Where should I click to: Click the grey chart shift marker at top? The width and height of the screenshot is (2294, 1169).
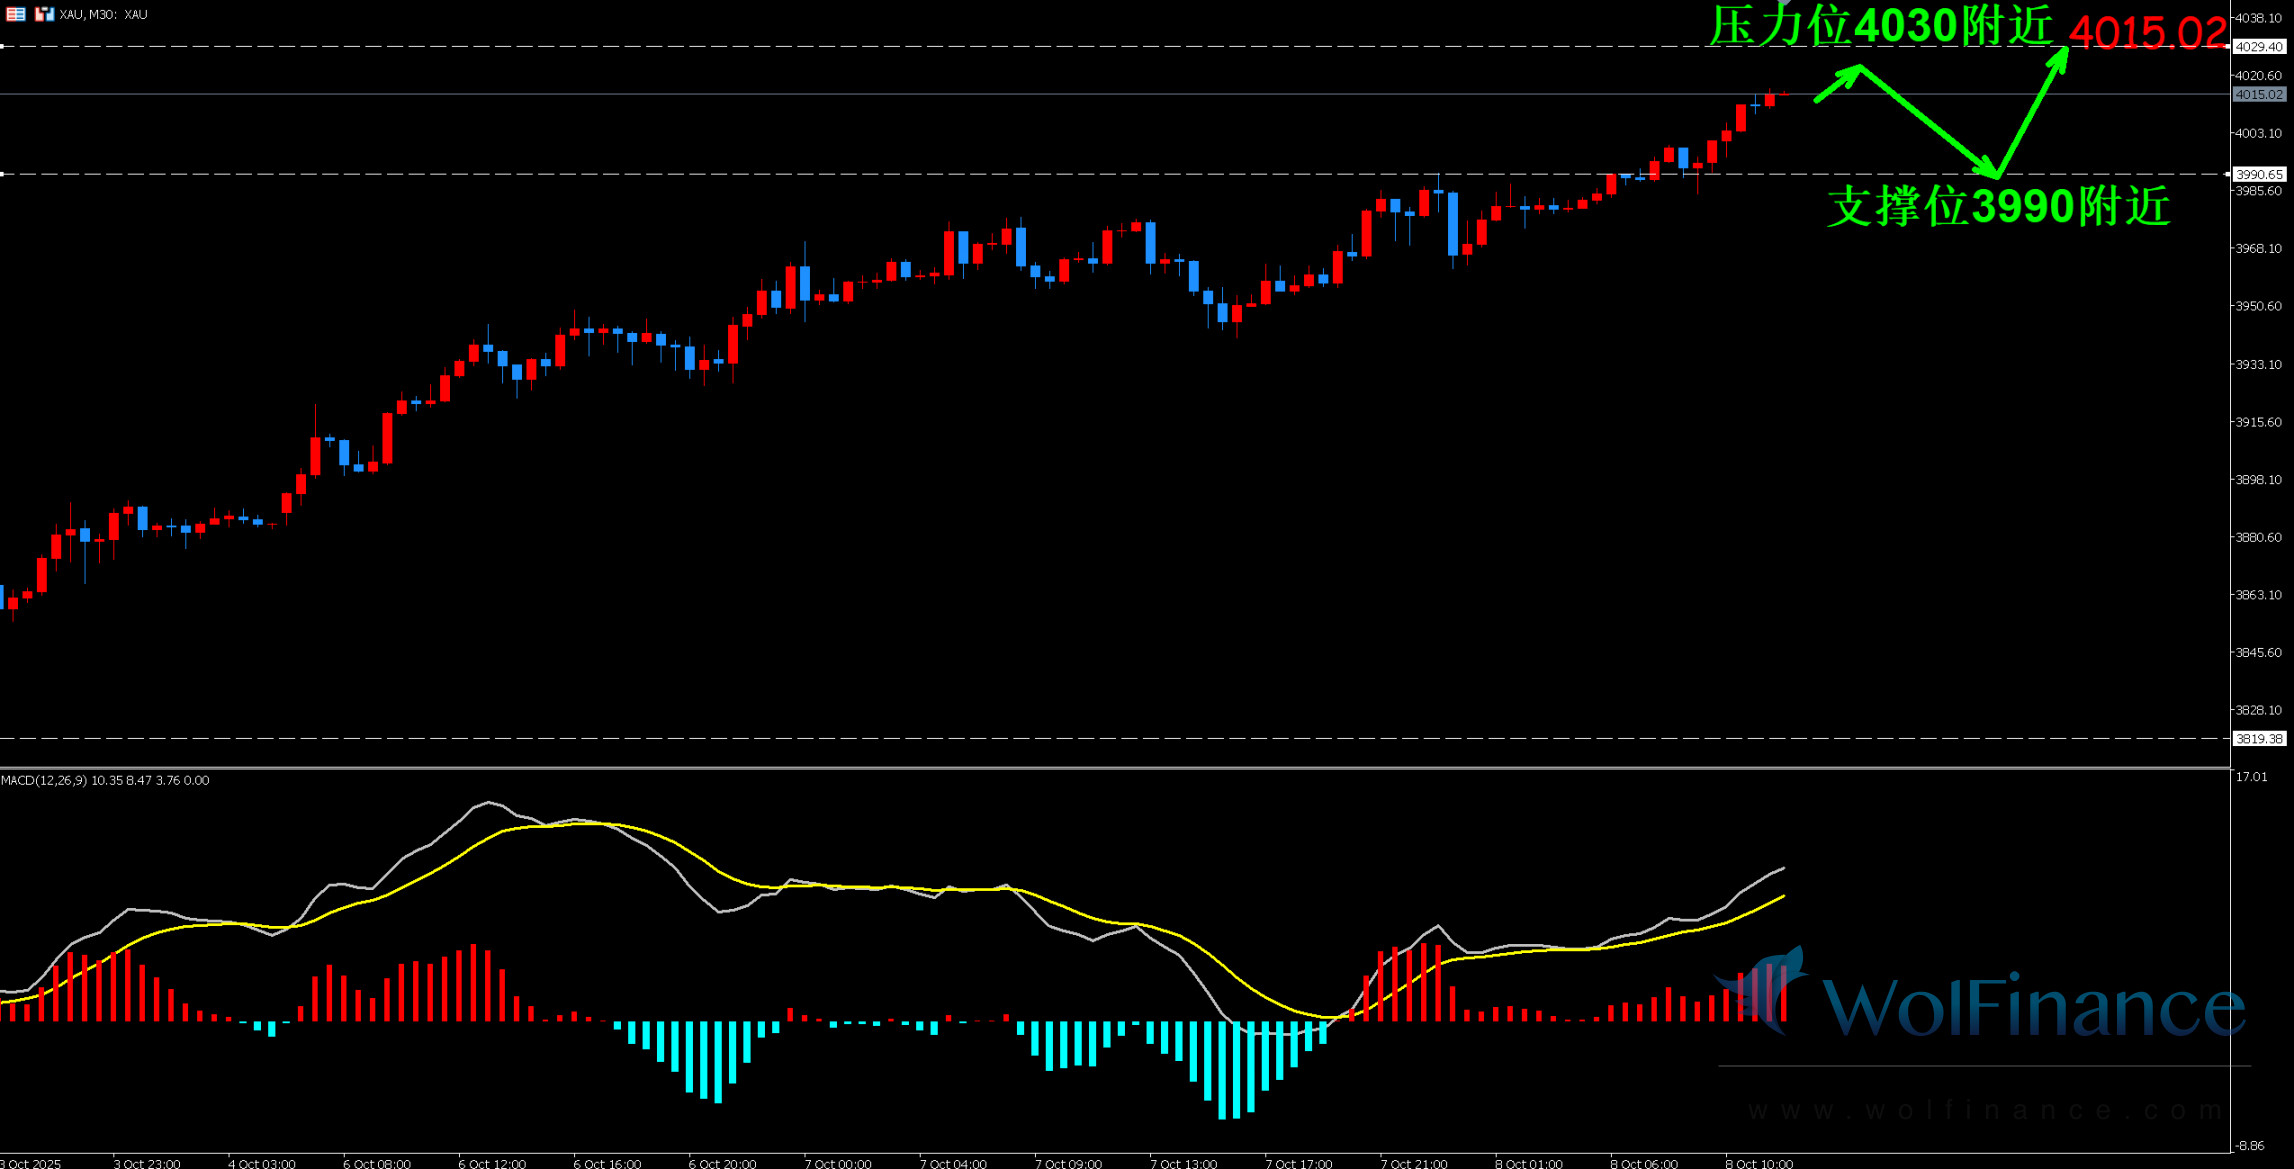pyautogui.click(x=1785, y=3)
